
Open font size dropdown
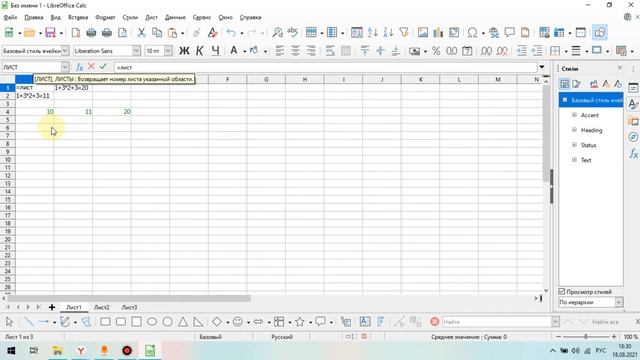(168, 51)
